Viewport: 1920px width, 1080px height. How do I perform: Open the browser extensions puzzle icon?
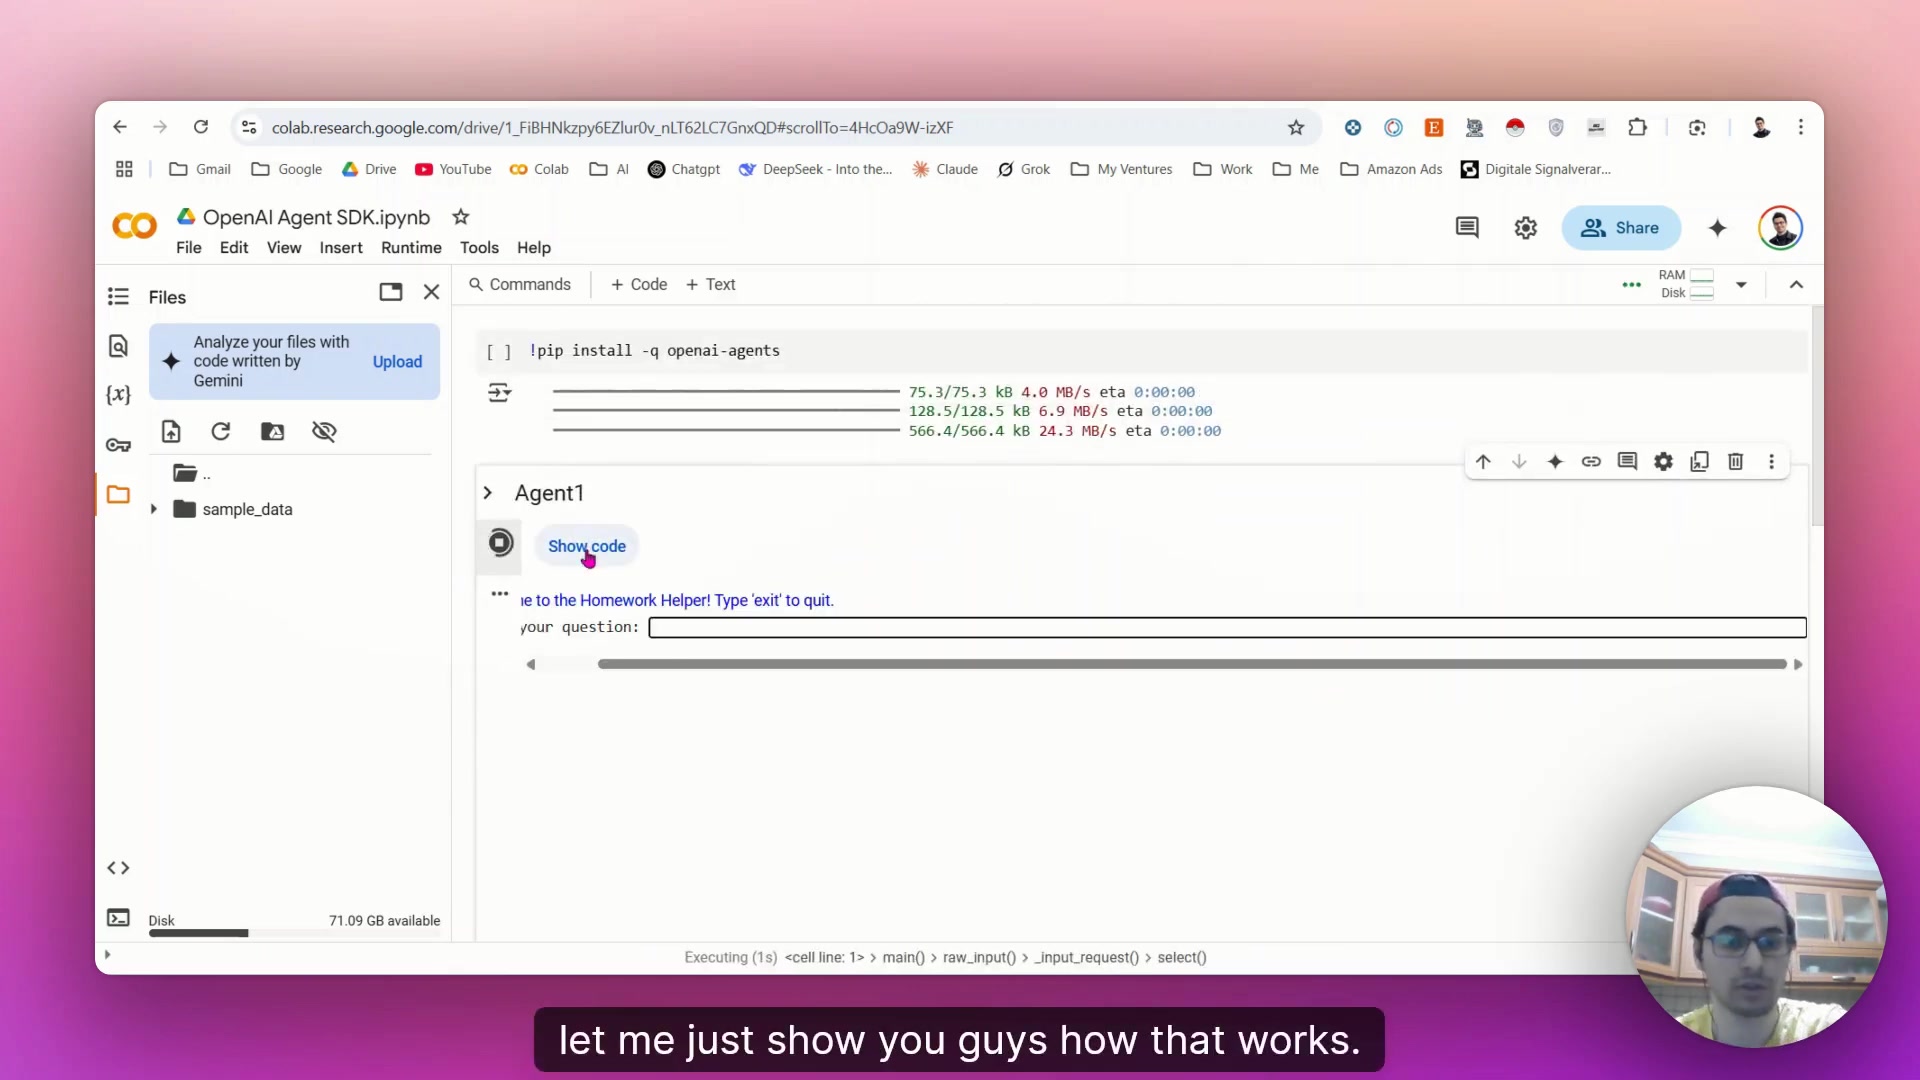[x=1637, y=128]
